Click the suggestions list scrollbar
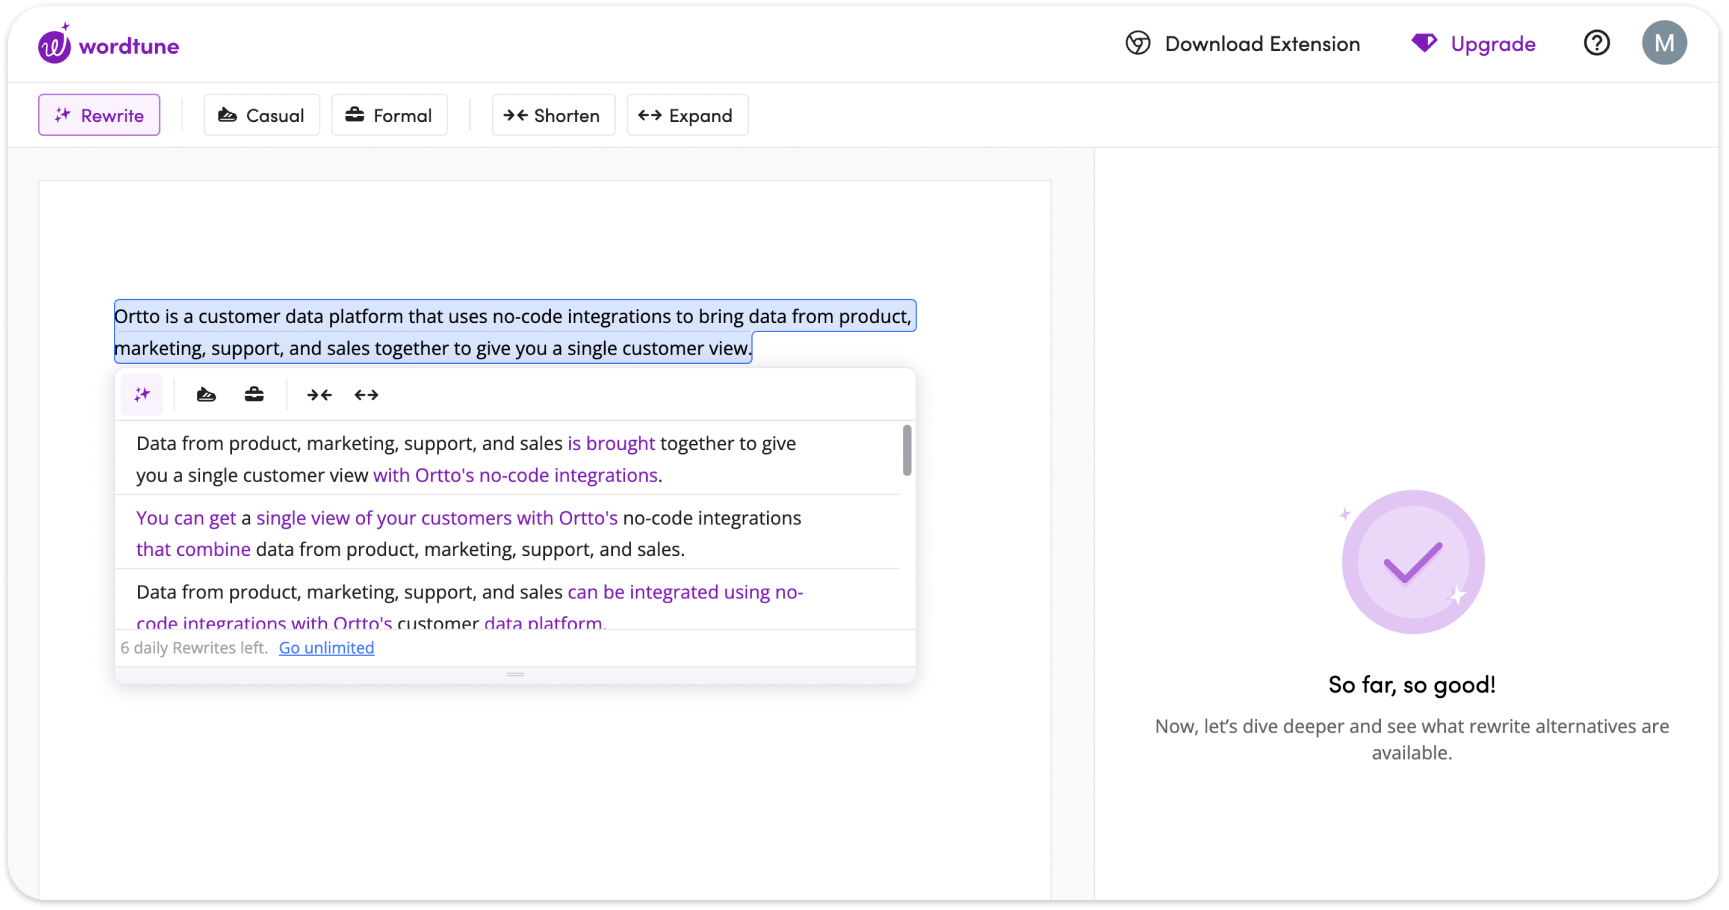 [x=907, y=451]
